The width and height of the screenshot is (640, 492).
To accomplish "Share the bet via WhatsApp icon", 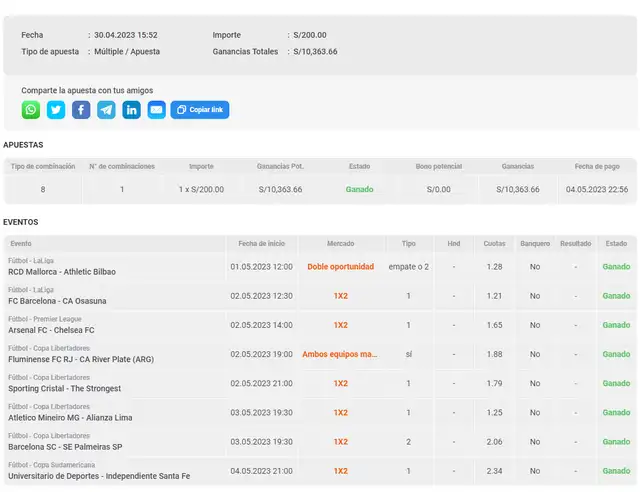I will [x=31, y=110].
